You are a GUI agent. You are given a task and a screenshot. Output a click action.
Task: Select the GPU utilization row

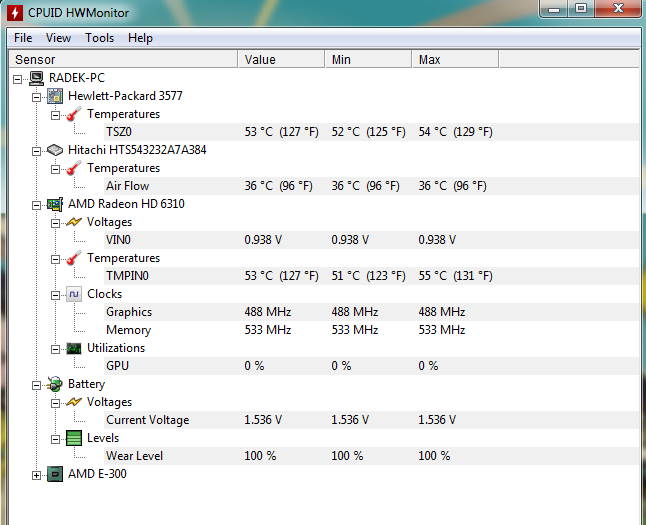pos(371,366)
